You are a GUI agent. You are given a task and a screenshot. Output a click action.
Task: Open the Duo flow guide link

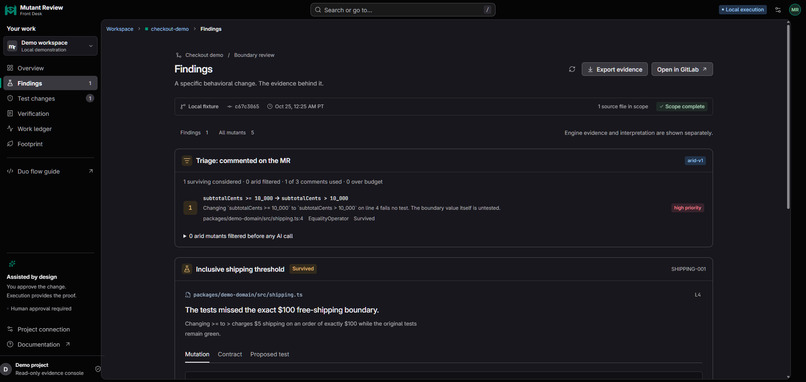[x=50, y=171]
